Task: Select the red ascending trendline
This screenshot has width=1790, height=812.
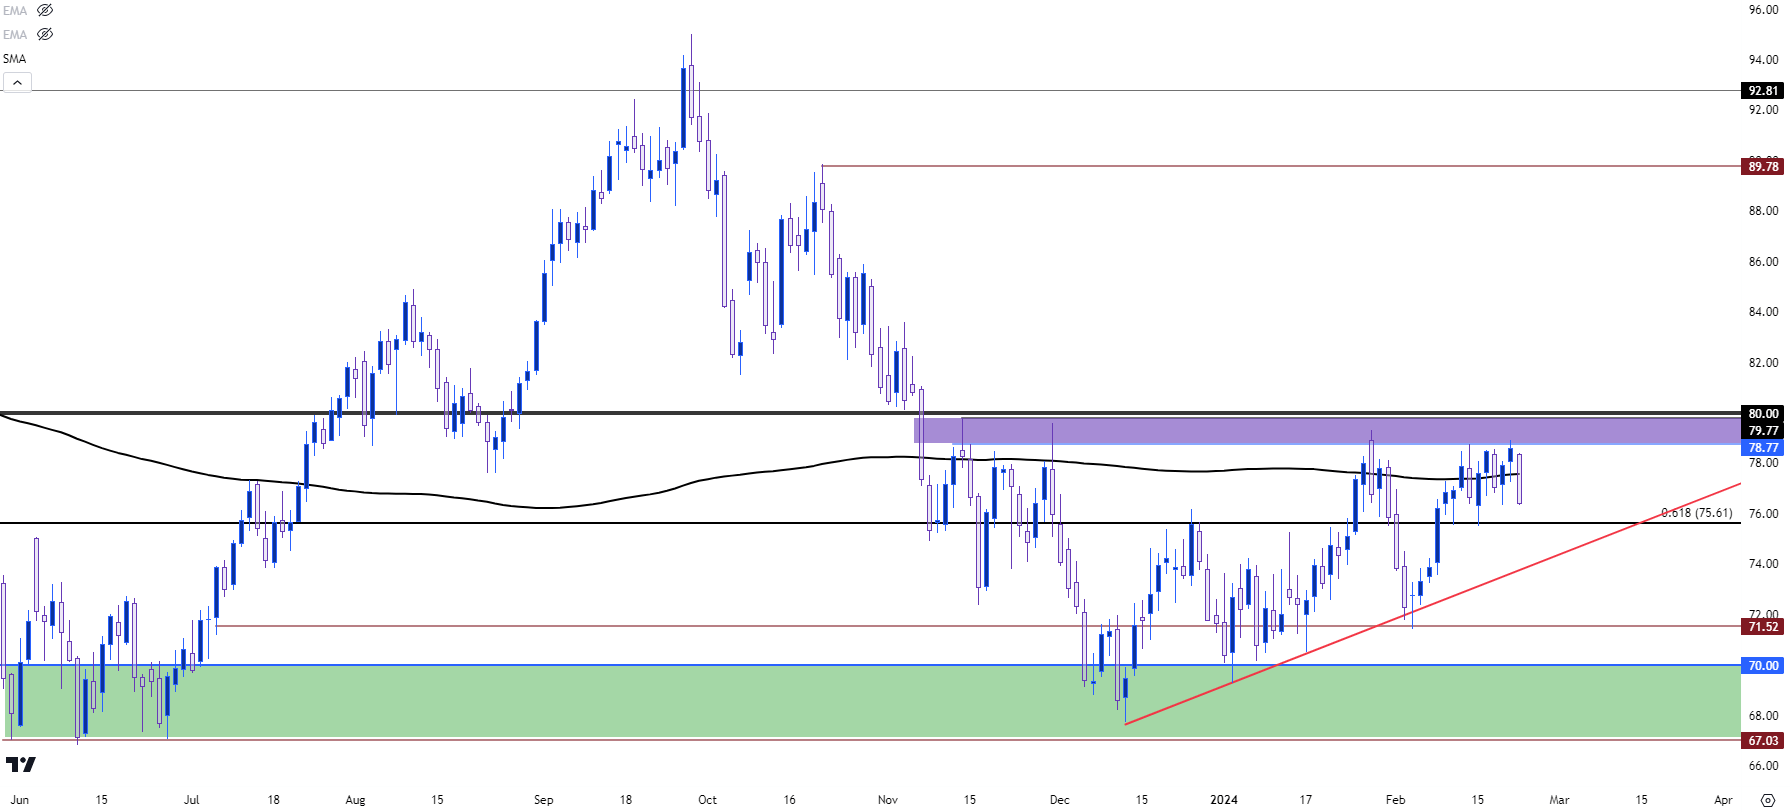Action: [x=1432, y=604]
